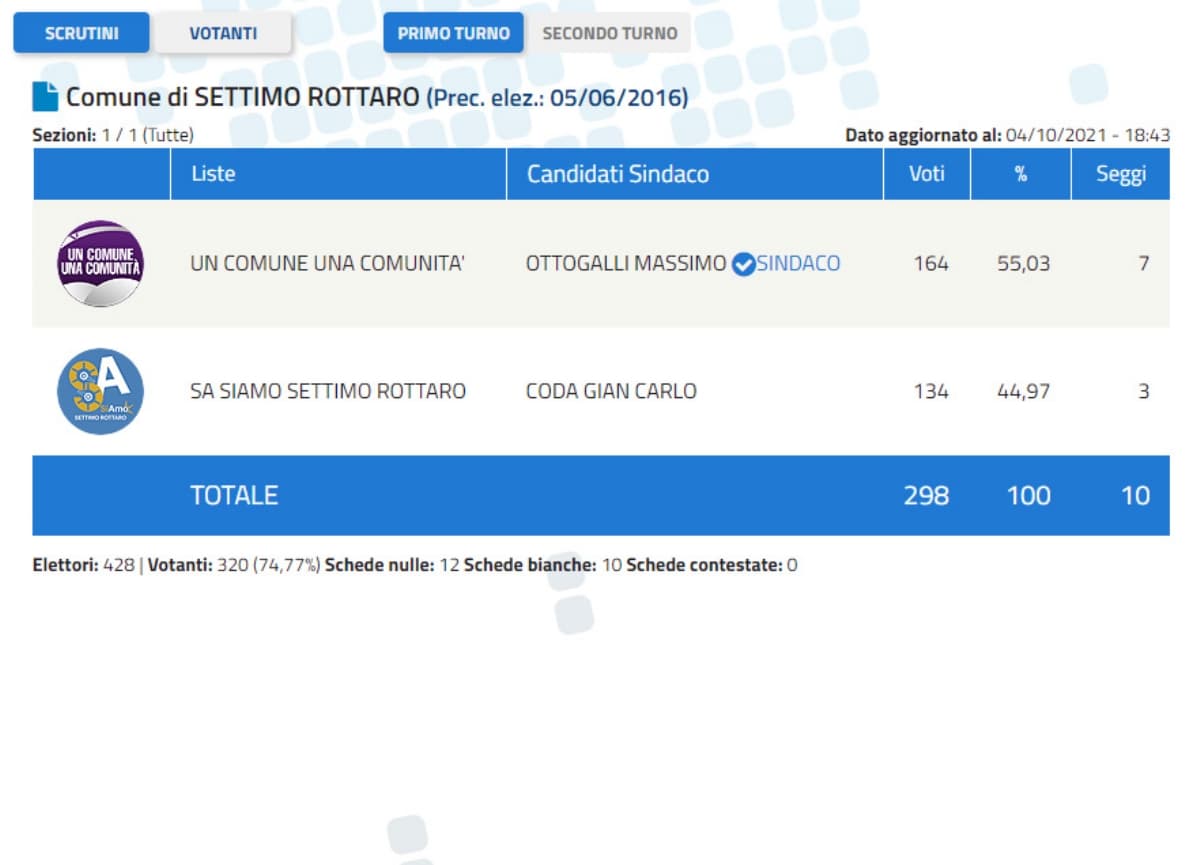Click the blue SA Siamo Settimo Rottaro logo
Image resolution: width=1200 pixels, height=865 pixels.
(100, 391)
